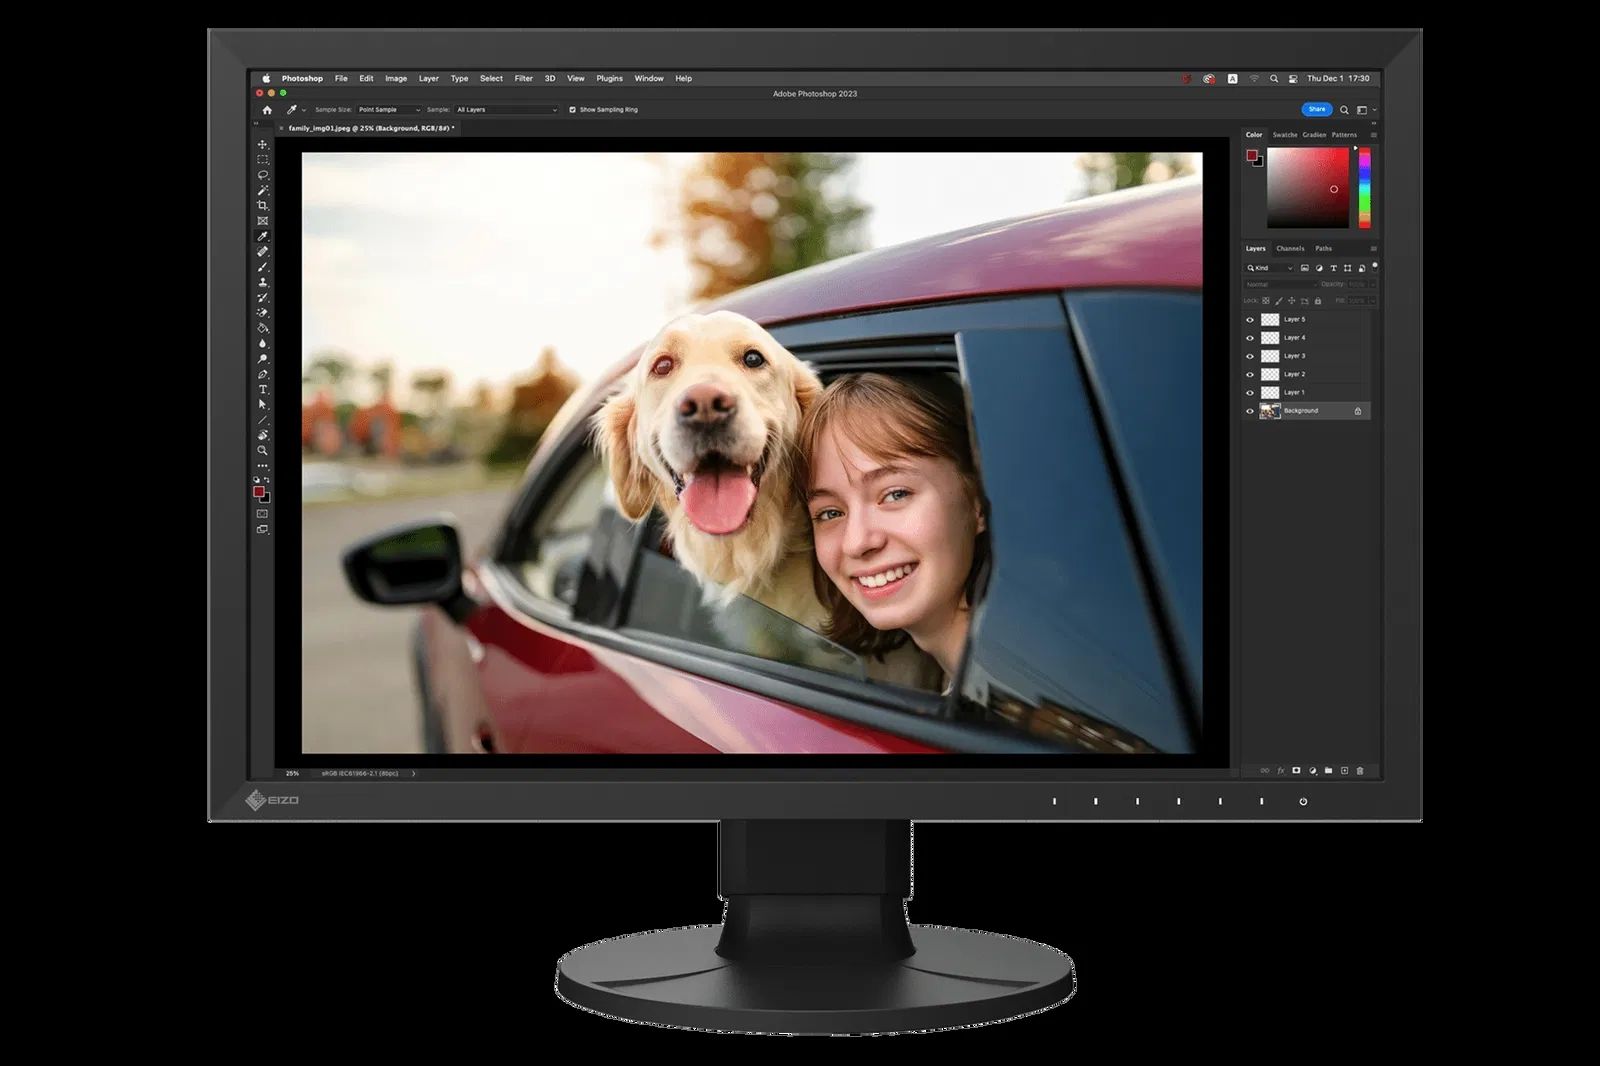Screen dimensions: 1600x1066
Task: Select the Eyedropper tool in the toolbar
Action: (x=262, y=230)
